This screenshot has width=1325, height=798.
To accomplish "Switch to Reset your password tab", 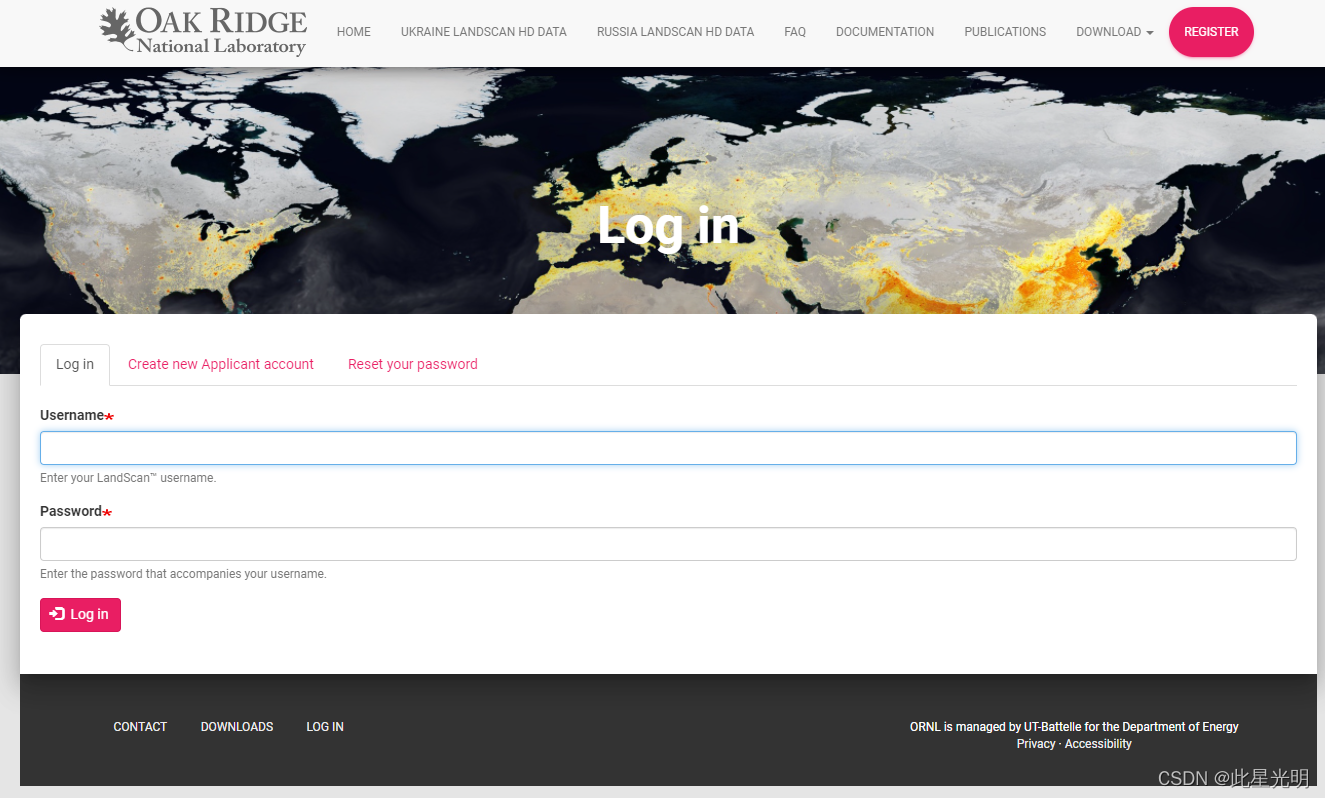I will pyautogui.click(x=413, y=364).
